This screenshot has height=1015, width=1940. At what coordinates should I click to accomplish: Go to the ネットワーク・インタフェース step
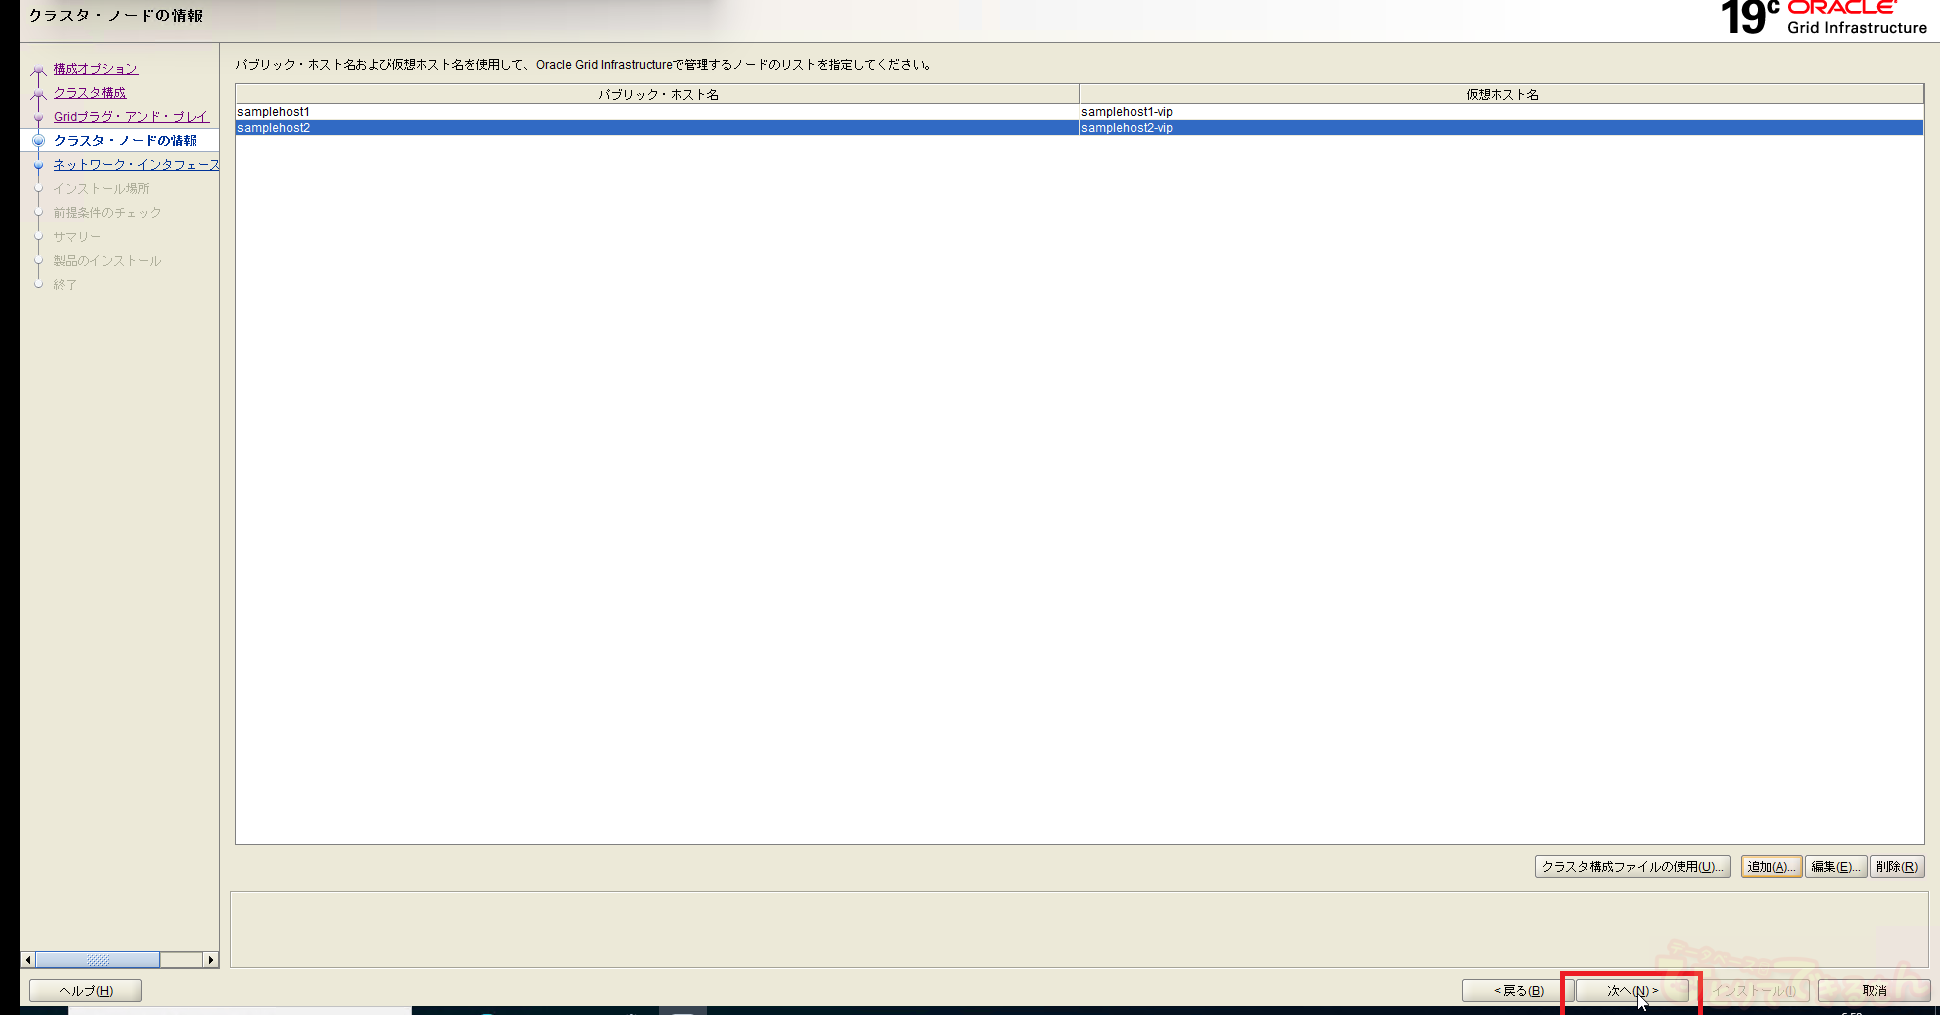136,165
